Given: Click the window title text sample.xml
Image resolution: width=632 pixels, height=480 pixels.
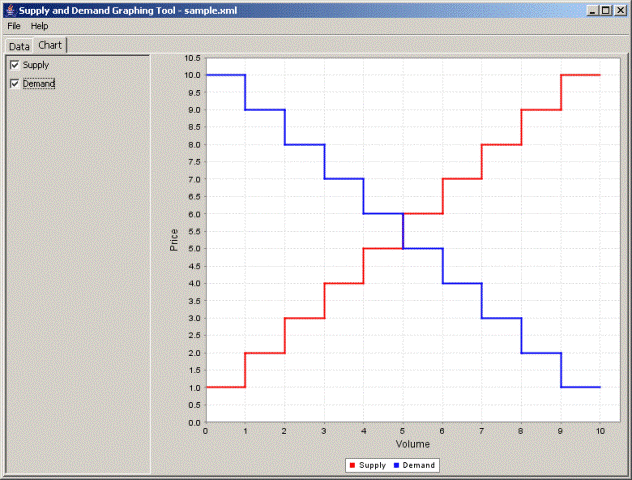Looking at the screenshot, I should 210,11.
